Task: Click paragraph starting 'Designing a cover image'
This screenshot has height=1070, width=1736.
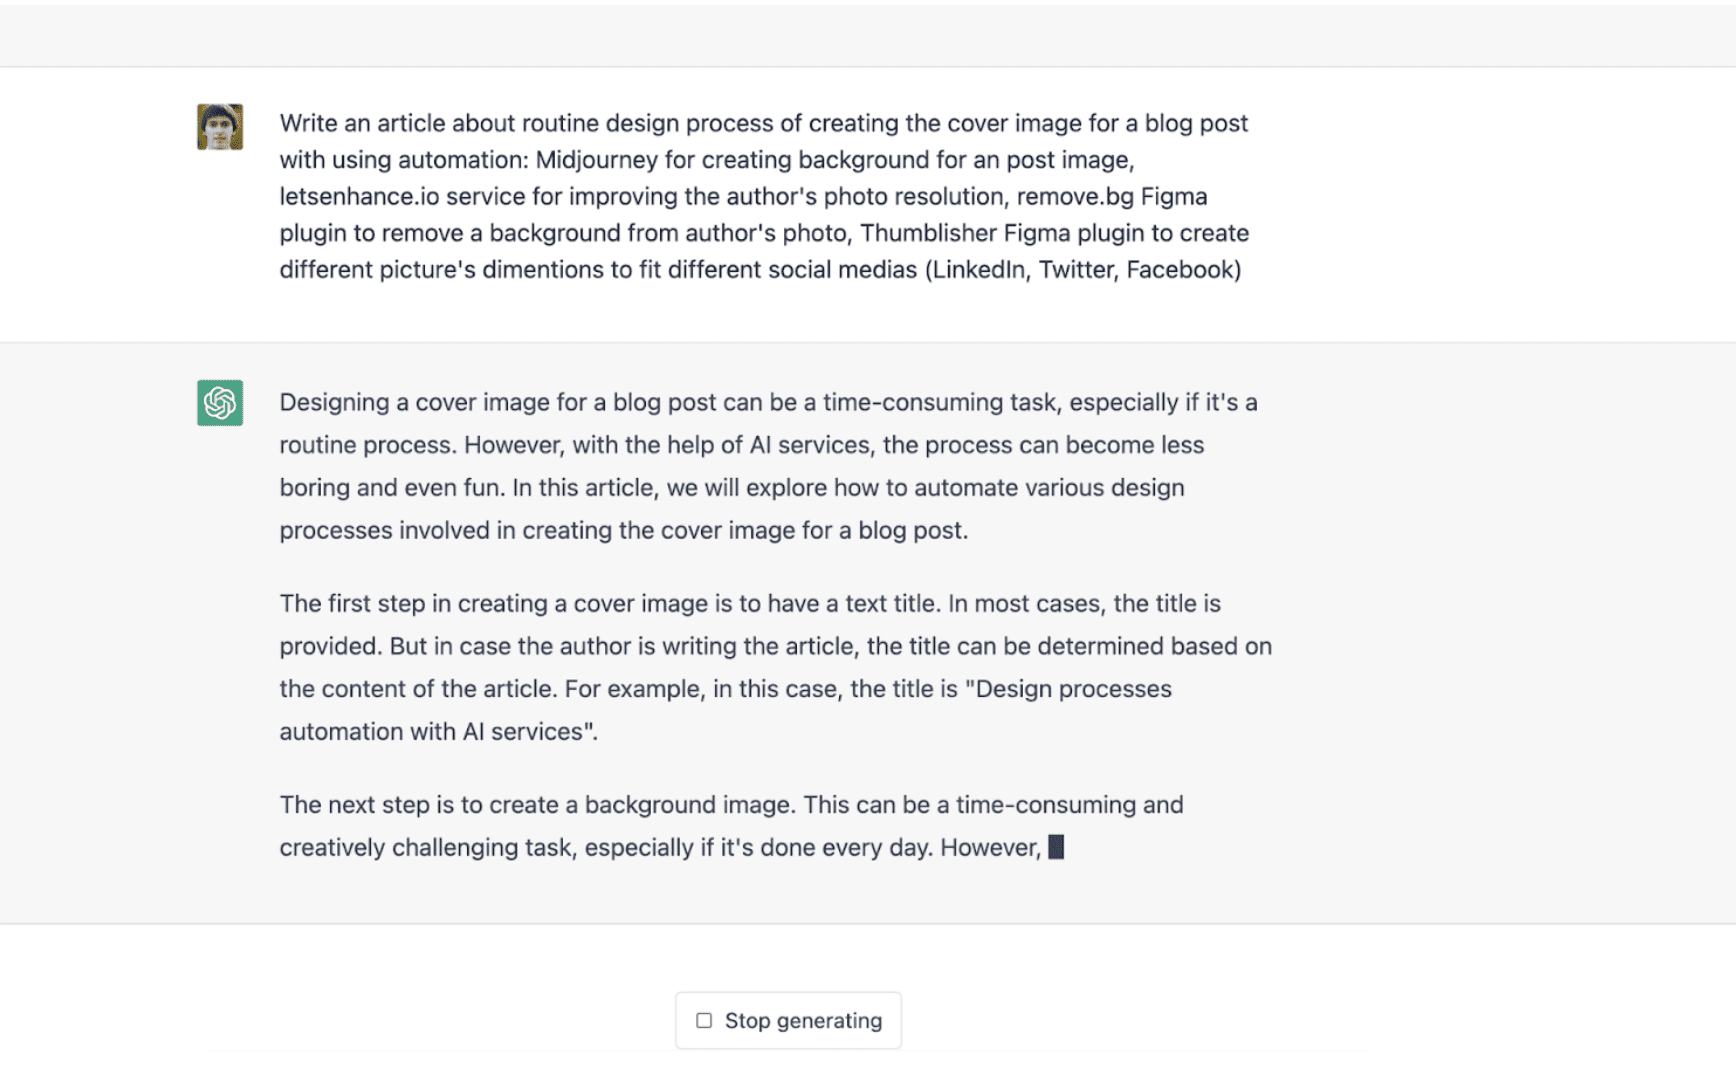Action: [740, 466]
